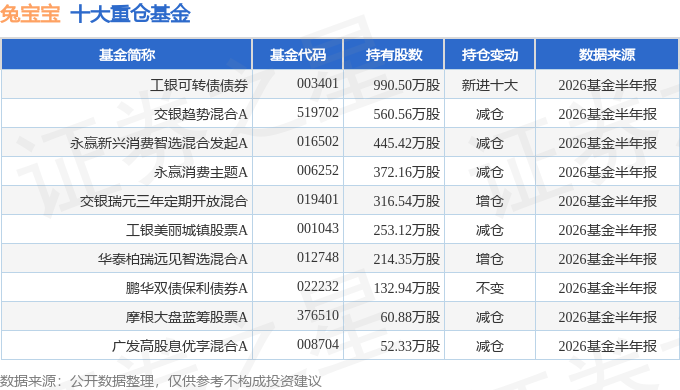Click the 基金简称 column header
This screenshot has width=680, height=390.
[x=127, y=55]
